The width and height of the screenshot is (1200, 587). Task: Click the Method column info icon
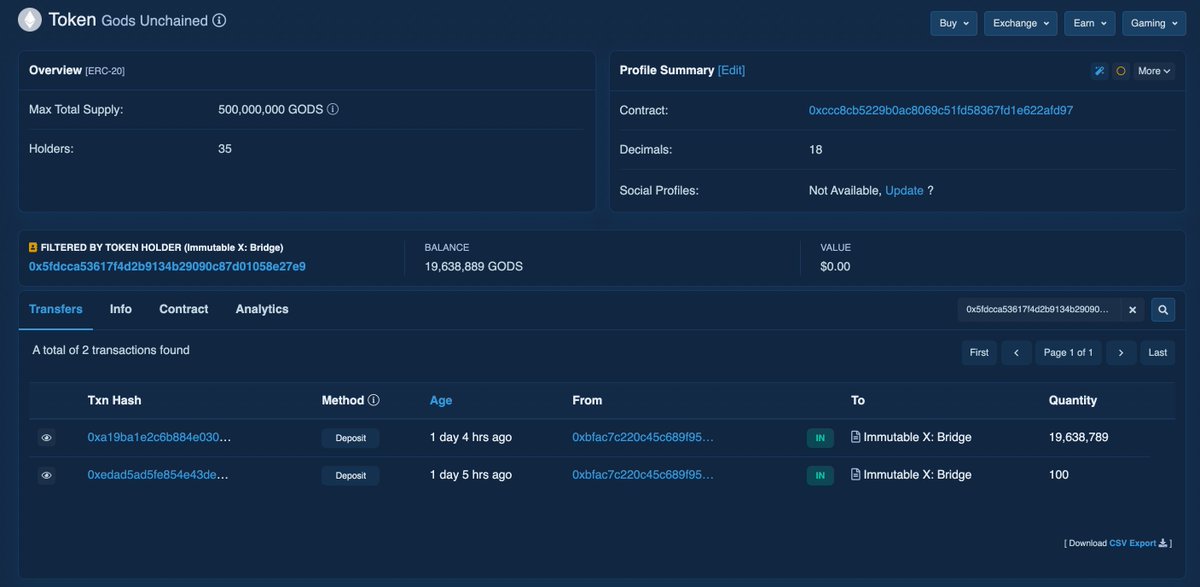374,400
